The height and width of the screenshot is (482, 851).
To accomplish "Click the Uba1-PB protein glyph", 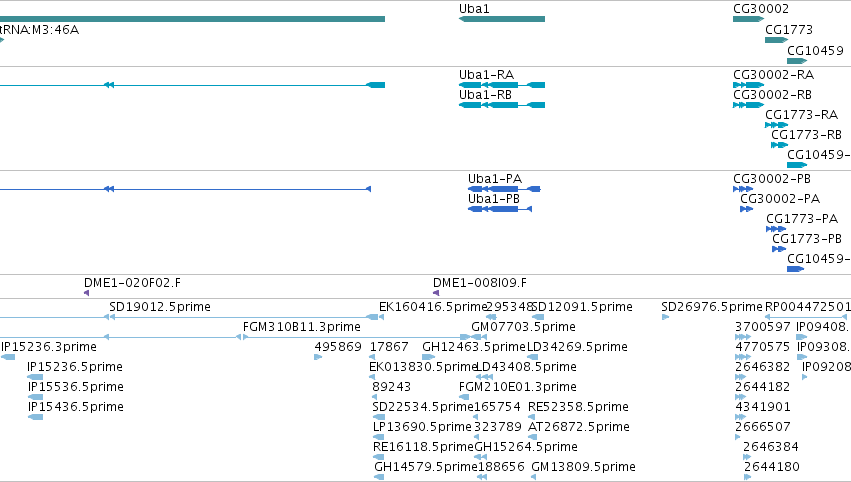I will [x=500, y=209].
